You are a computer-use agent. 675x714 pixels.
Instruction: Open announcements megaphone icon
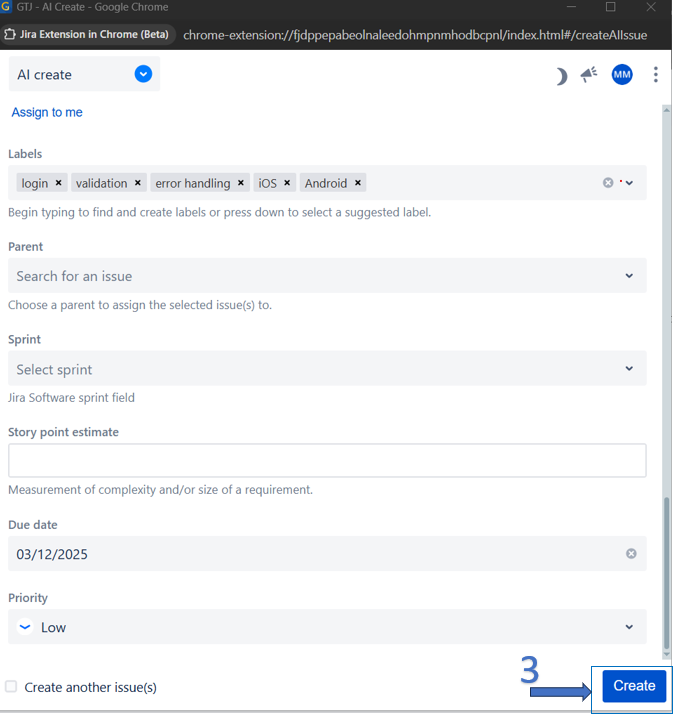(x=589, y=74)
